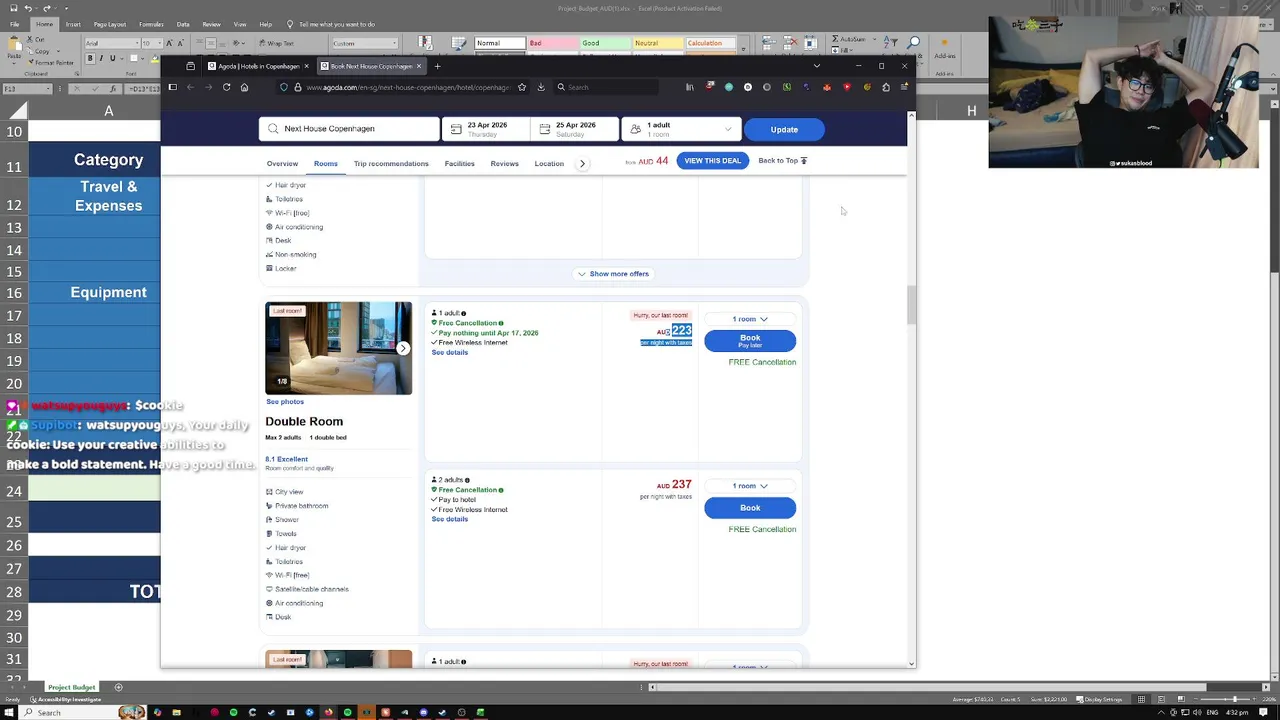The width and height of the screenshot is (1280, 720).
Task: Open 'See details' link under 1 adult offer
Action: coord(450,352)
